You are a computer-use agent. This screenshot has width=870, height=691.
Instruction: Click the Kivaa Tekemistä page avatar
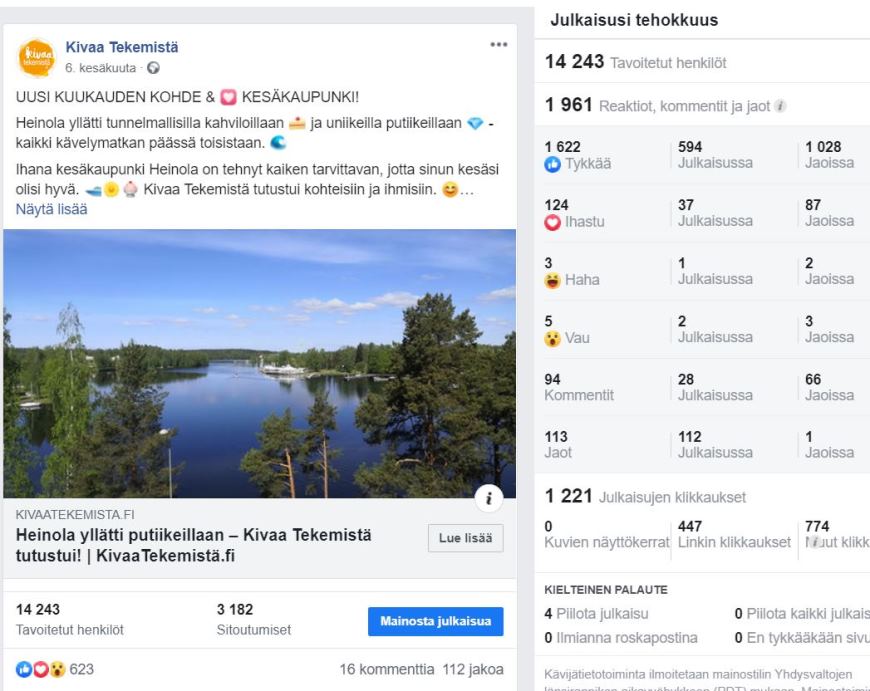pyautogui.click(x=37, y=58)
